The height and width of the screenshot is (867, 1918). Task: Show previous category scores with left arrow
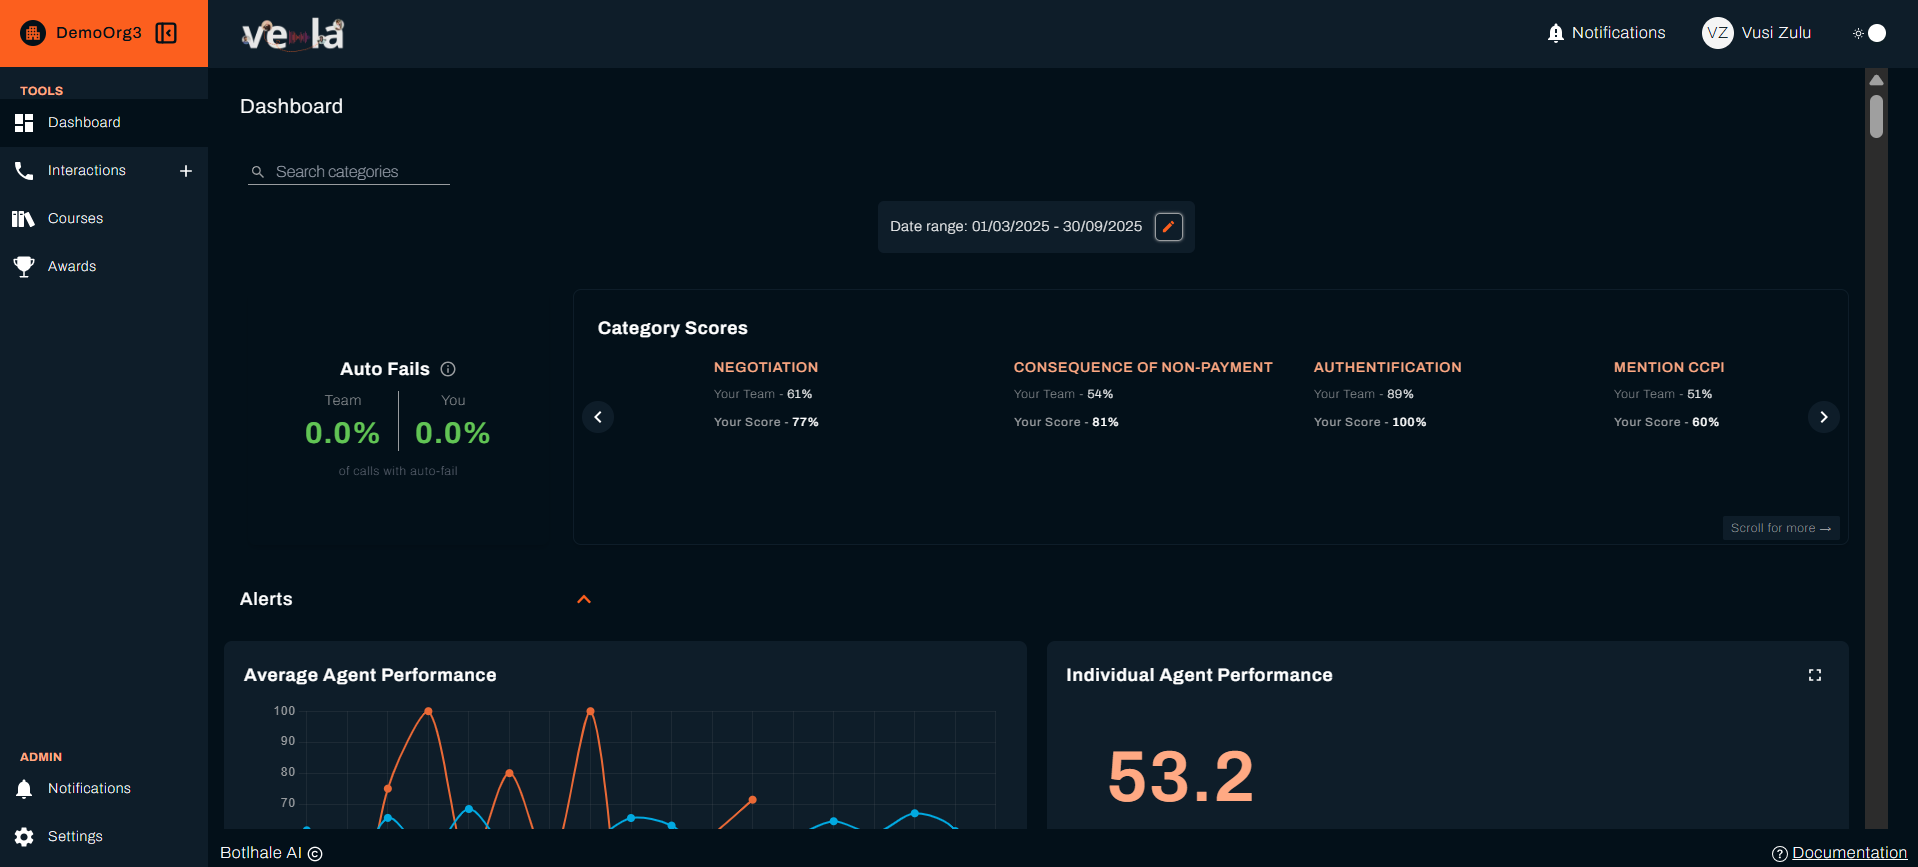598,417
